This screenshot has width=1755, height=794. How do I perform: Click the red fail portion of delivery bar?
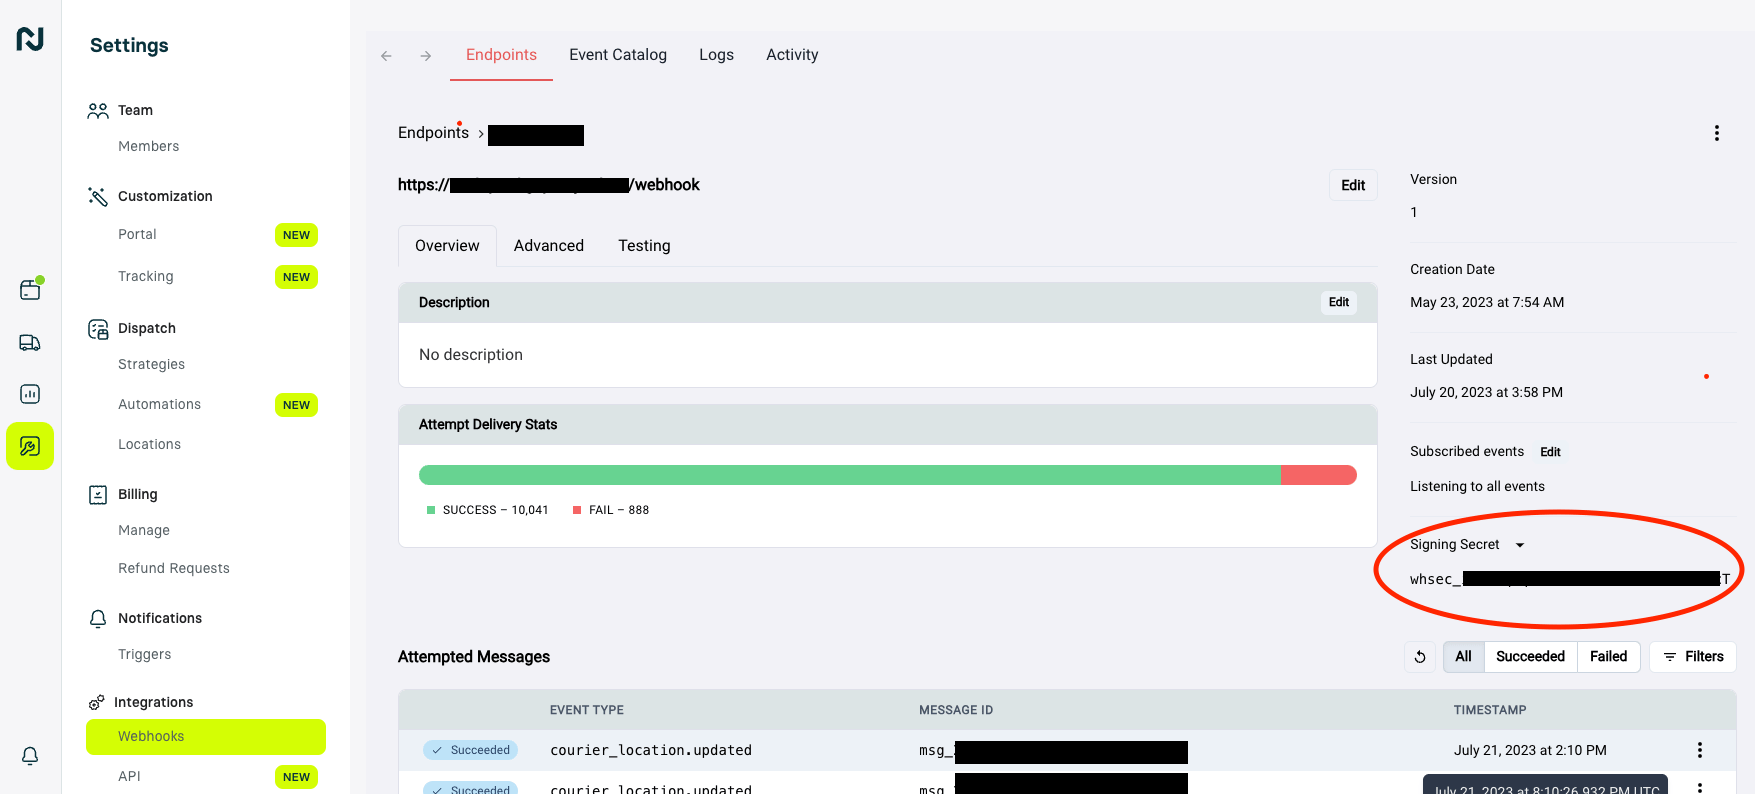(1319, 475)
